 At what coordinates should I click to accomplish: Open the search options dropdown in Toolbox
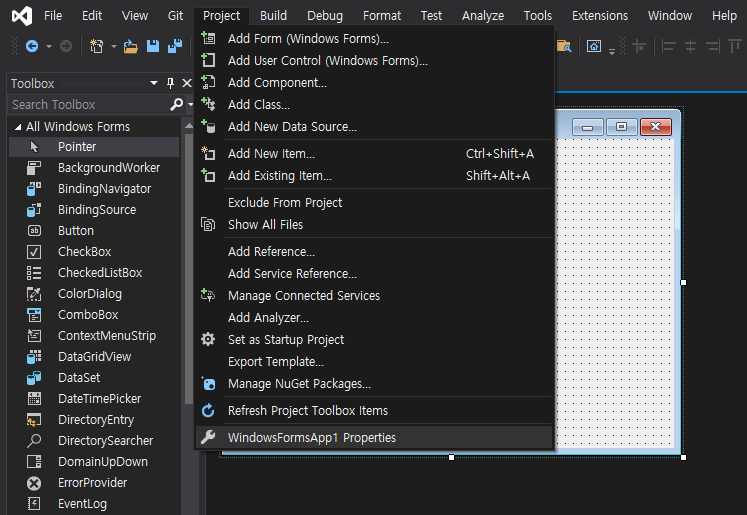(x=190, y=104)
